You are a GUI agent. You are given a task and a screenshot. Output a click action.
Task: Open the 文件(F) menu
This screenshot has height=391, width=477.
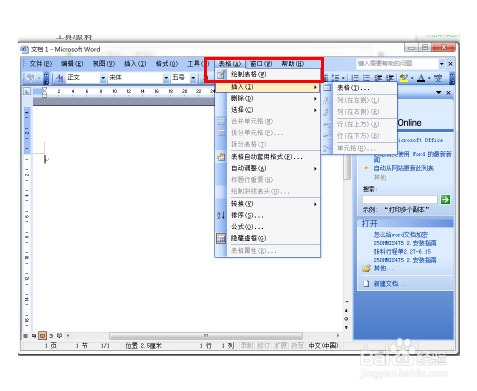(41, 63)
